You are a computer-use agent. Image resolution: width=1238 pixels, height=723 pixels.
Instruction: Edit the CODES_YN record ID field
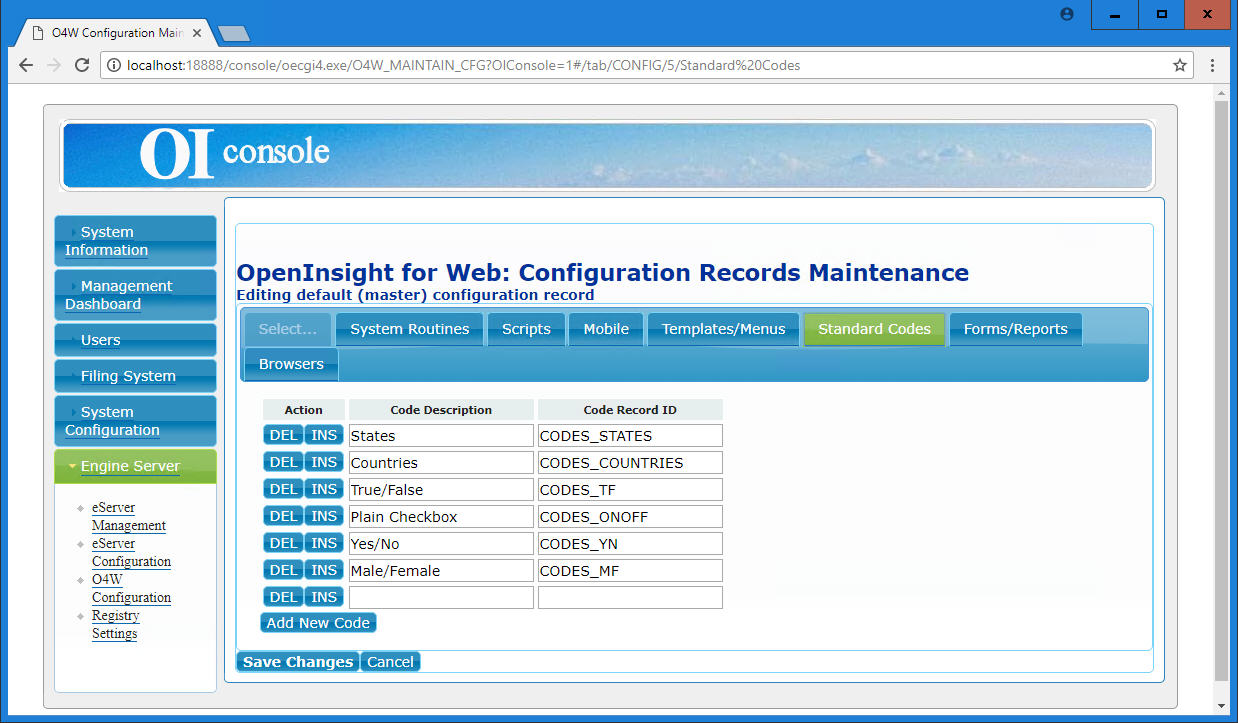point(630,544)
